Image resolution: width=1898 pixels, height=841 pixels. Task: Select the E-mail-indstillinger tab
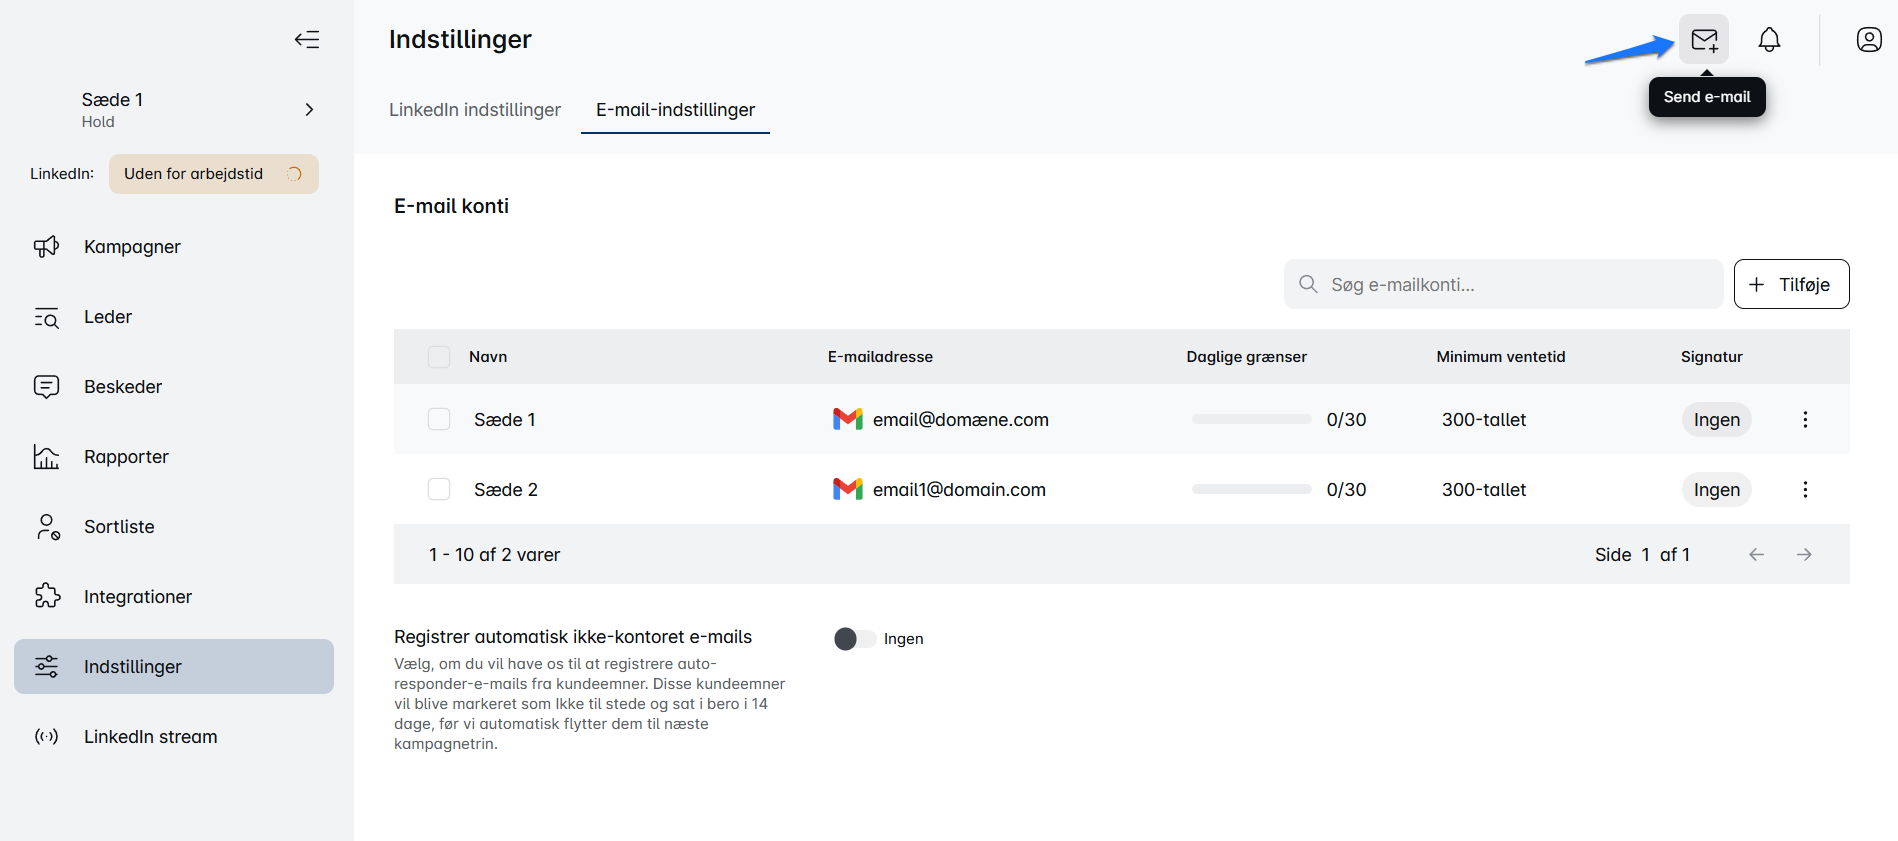pos(675,110)
